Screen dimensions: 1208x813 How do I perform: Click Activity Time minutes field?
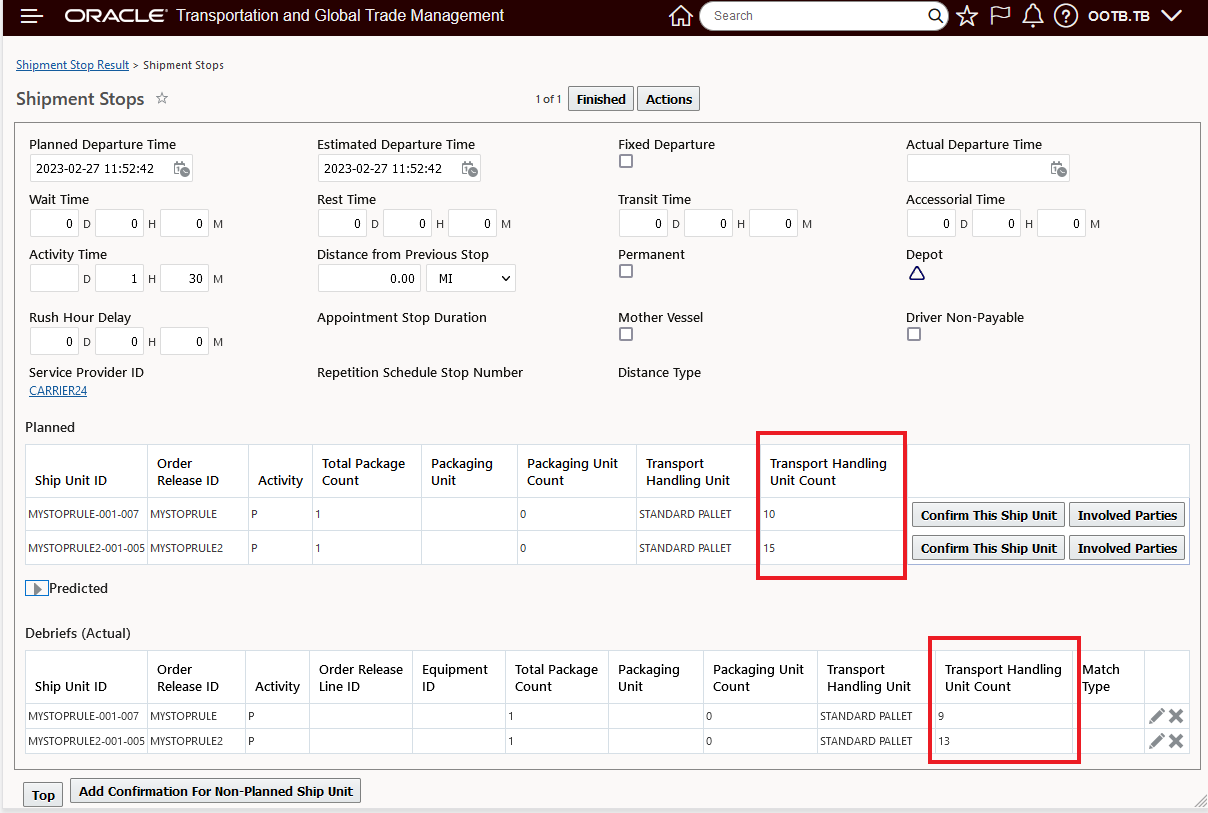point(184,278)
